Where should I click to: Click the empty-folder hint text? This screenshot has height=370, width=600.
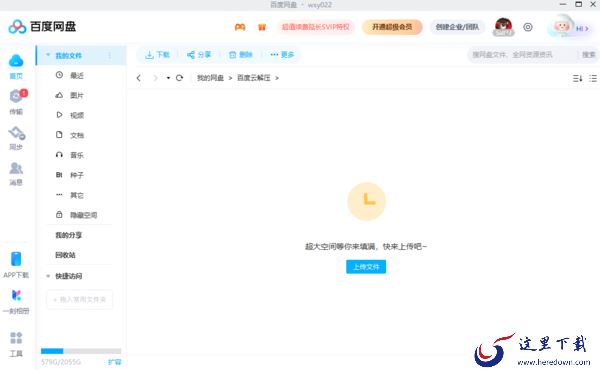(366, 246)
